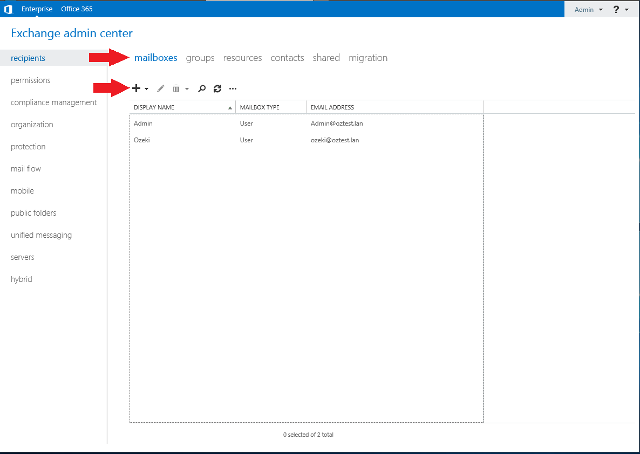Switch to the shared tab
Image resolution: width=640 pixels, height=454 pixels.
click(x=326, y=58)
